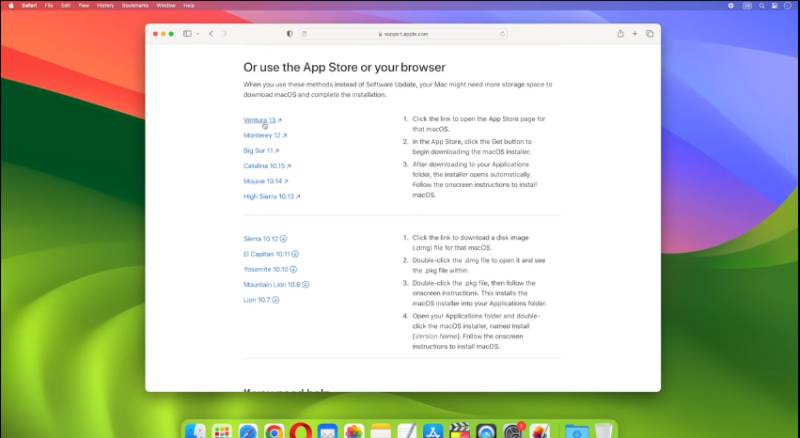Image resolution: width=800 pixels, height=438 pixels.
Task: Open Control Center in the menu bar
Action: 774,6
